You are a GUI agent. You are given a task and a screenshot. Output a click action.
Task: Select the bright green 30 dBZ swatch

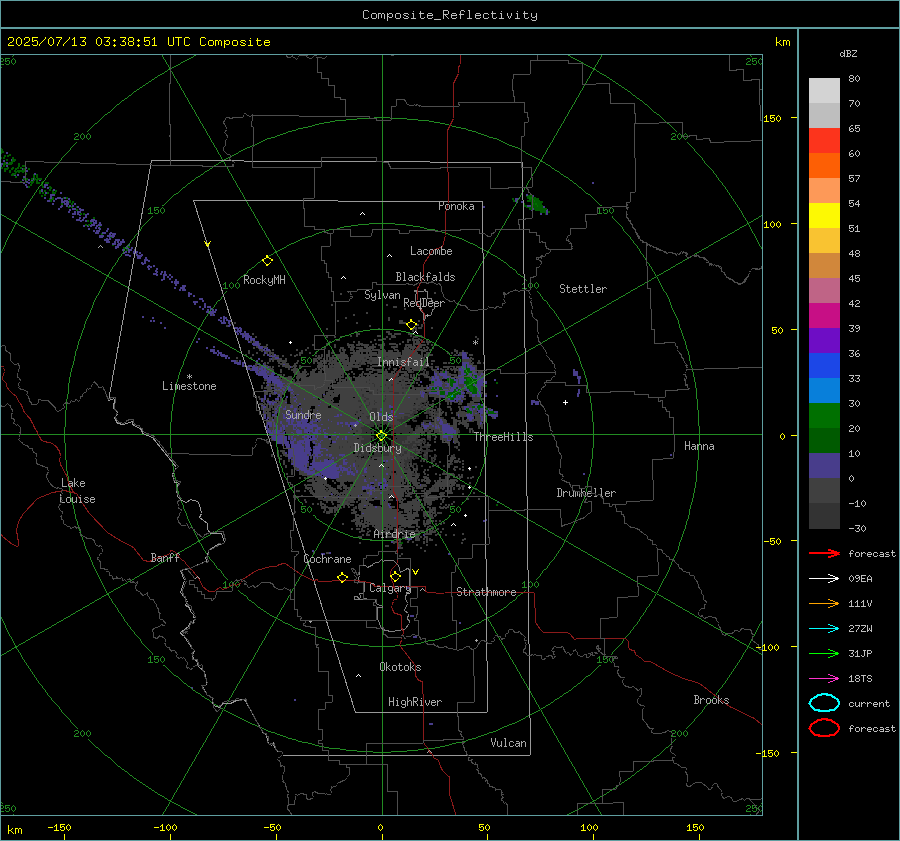pos(824,415)
